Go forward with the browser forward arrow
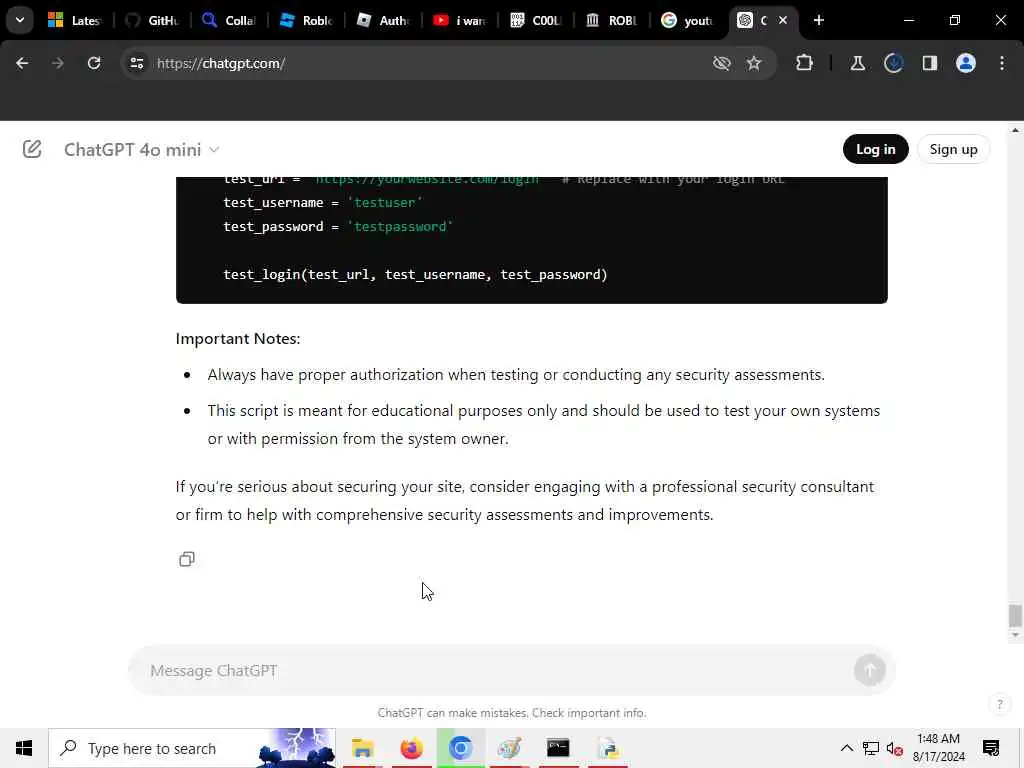 pyautogui.click(x=57, y=63)
